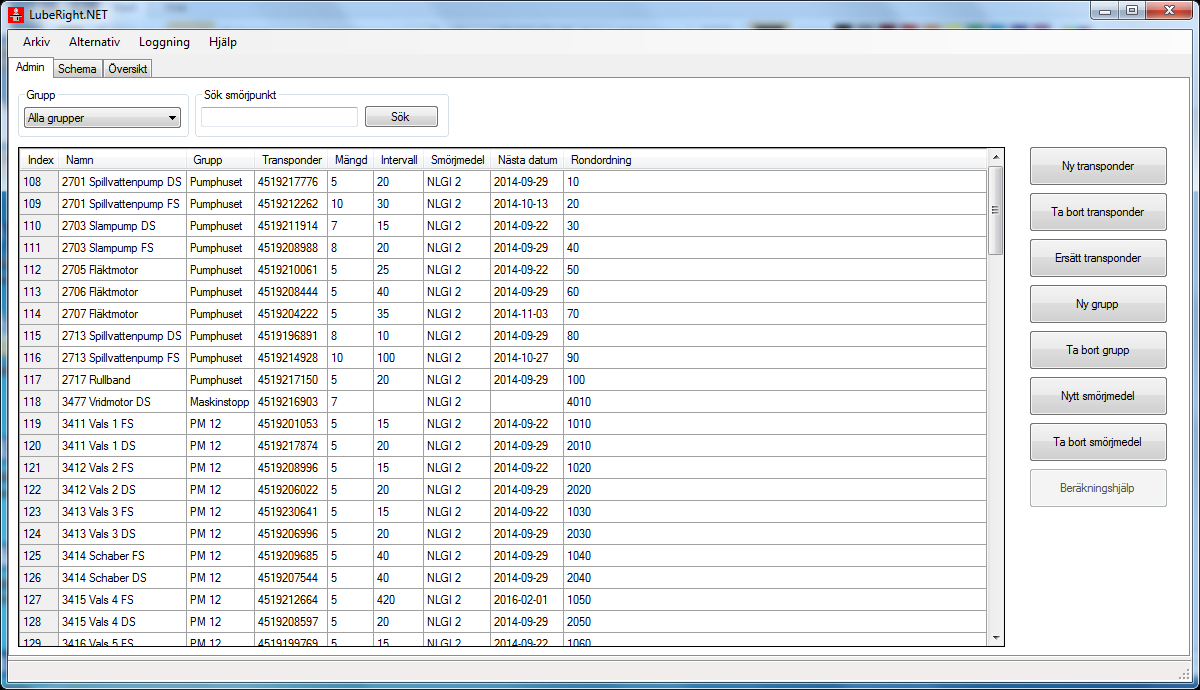Image resolution: width=1200 pixels, height=690 pixels.
Task: Click the Ny grupp button
Action: point(1098,304)
